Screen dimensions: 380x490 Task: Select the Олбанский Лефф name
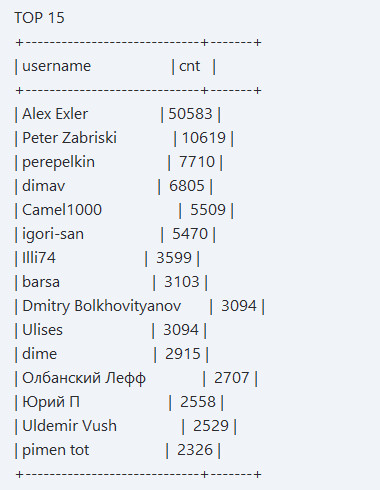(x=84, y=378)
